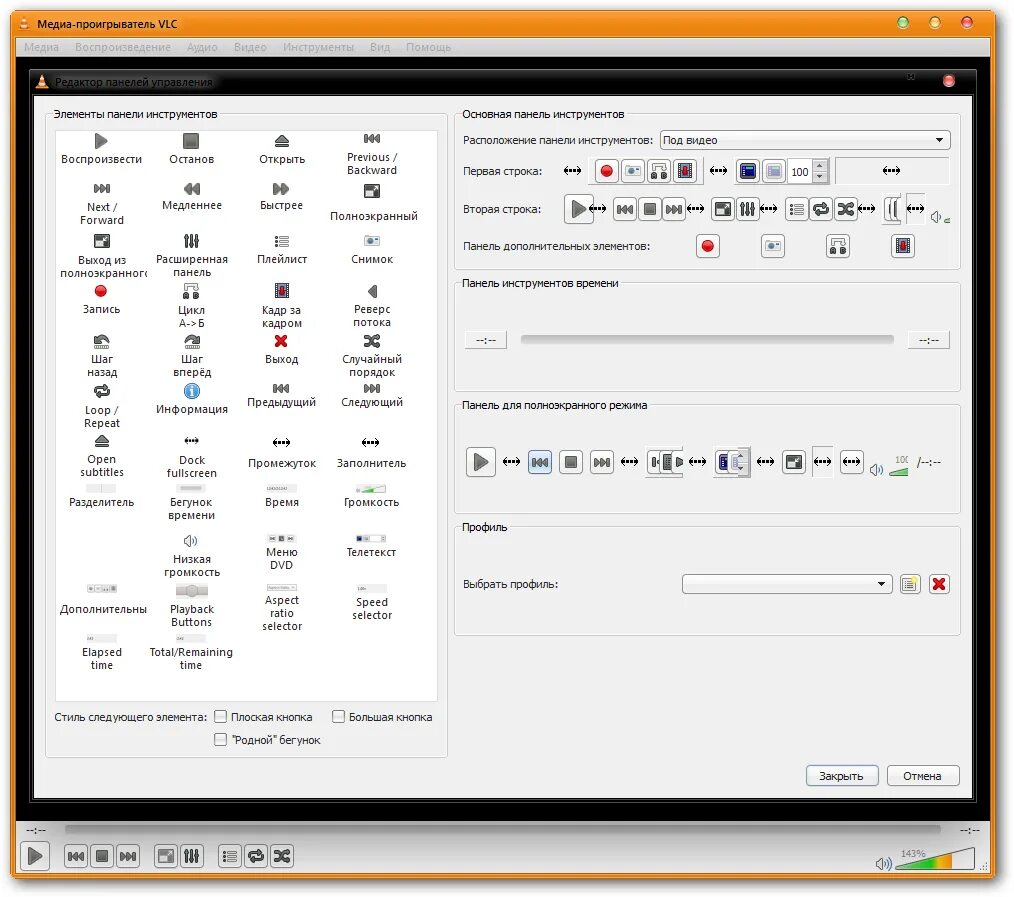This screenshot has width=1014, height=897.
Task: Enable the "Родной" бегунок checkbox
Action: [221, 739]
